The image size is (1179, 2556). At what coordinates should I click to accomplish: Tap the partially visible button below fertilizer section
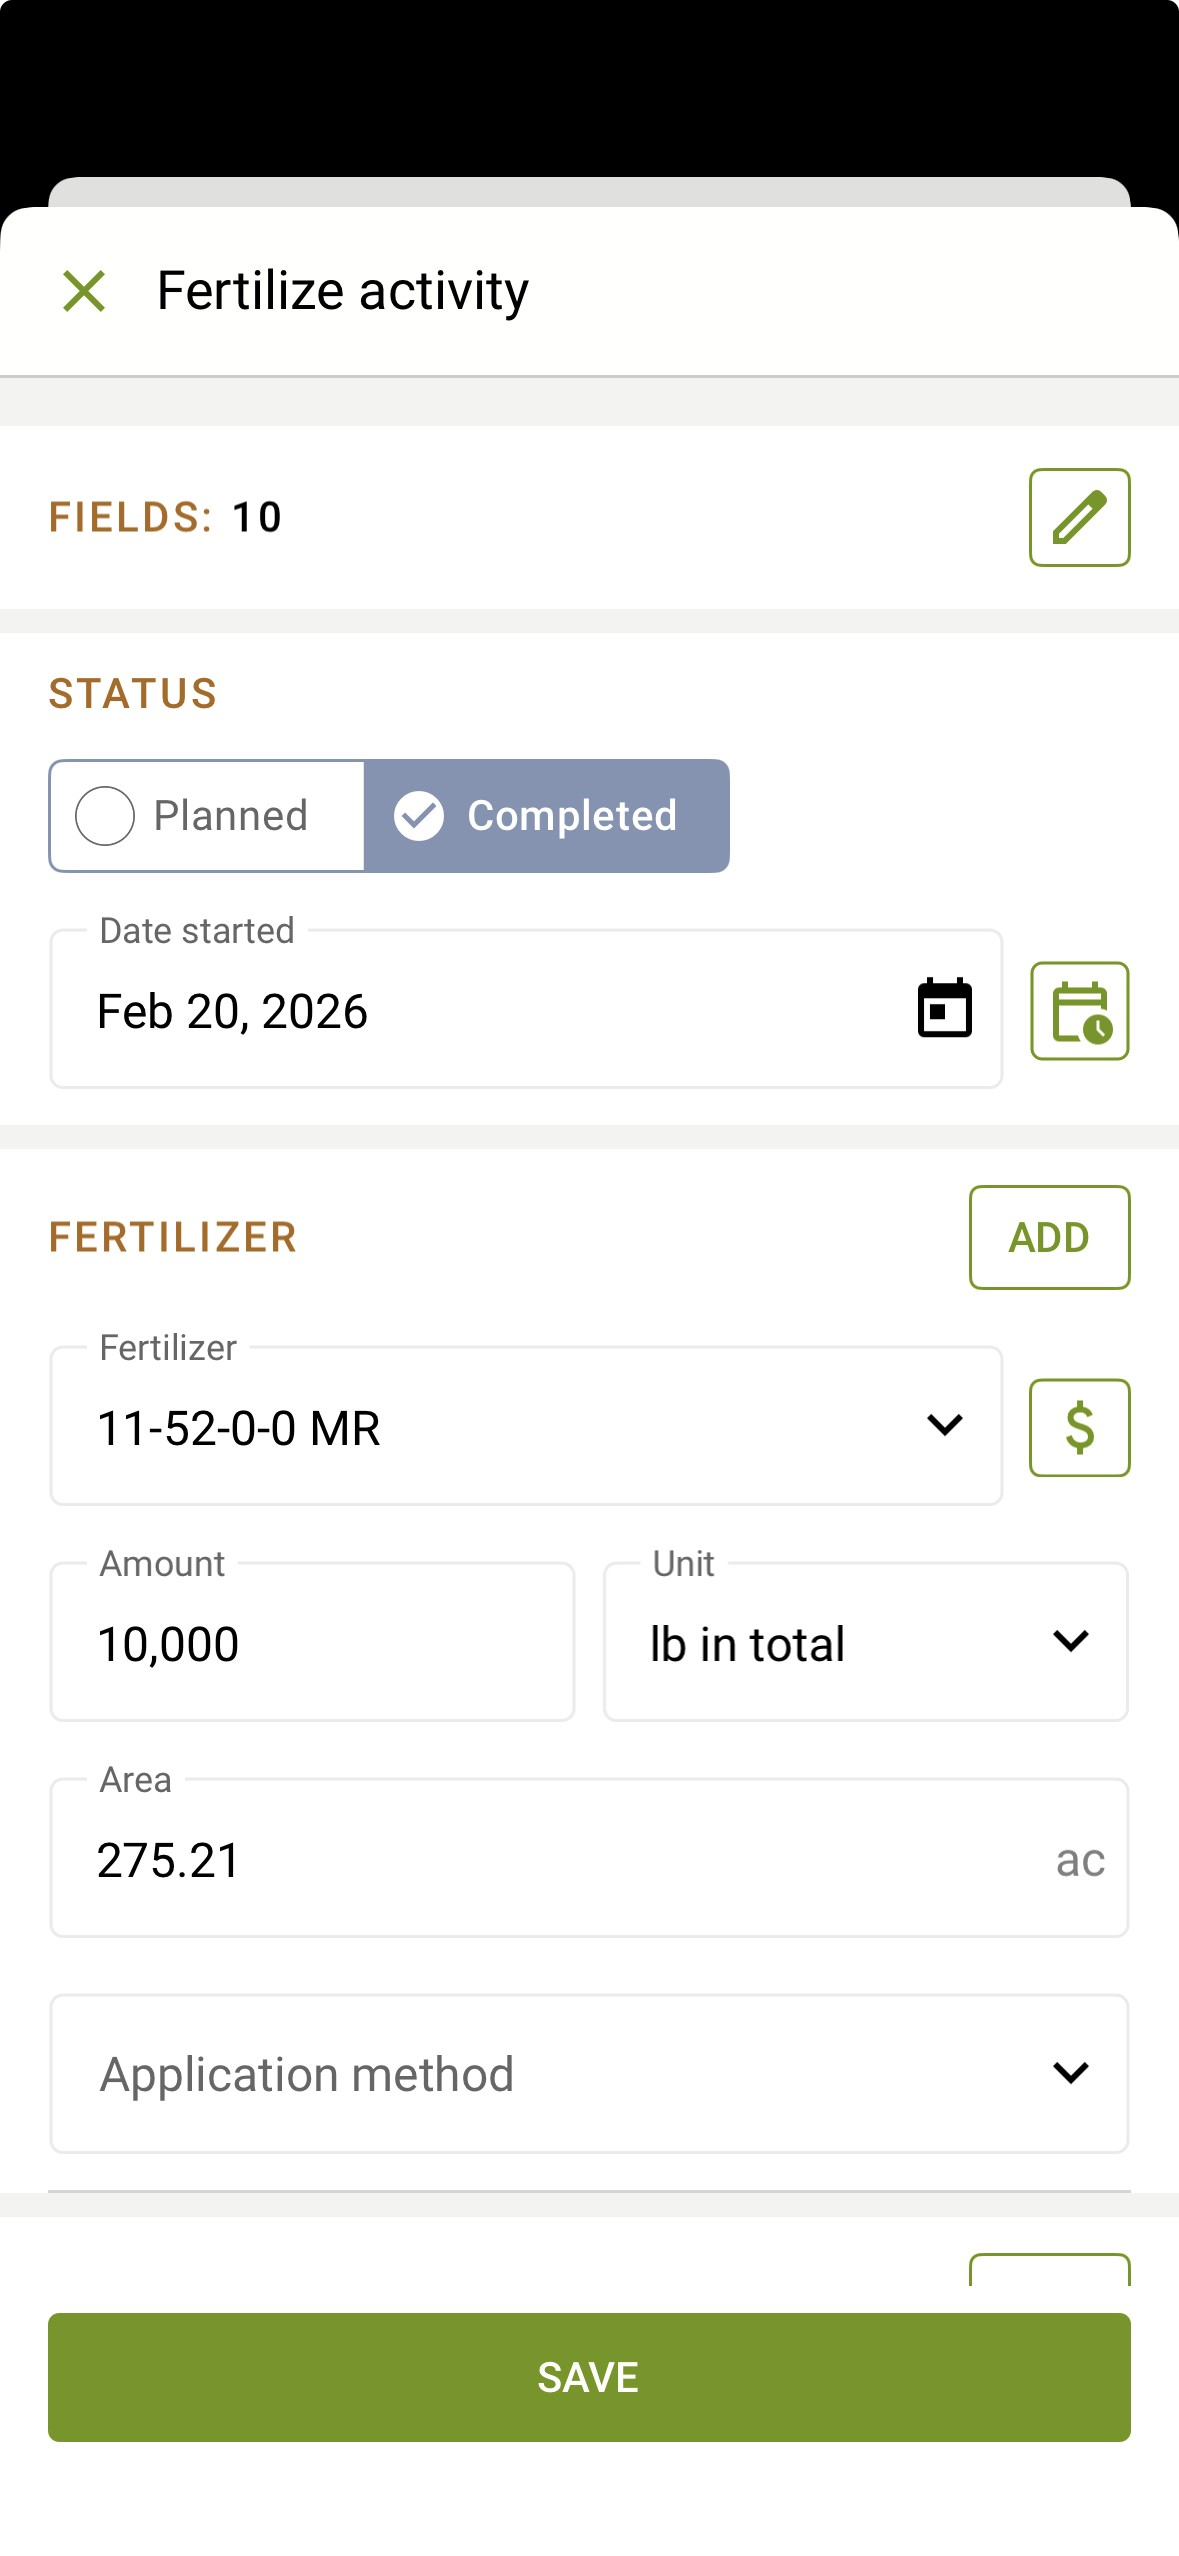1049,2270
